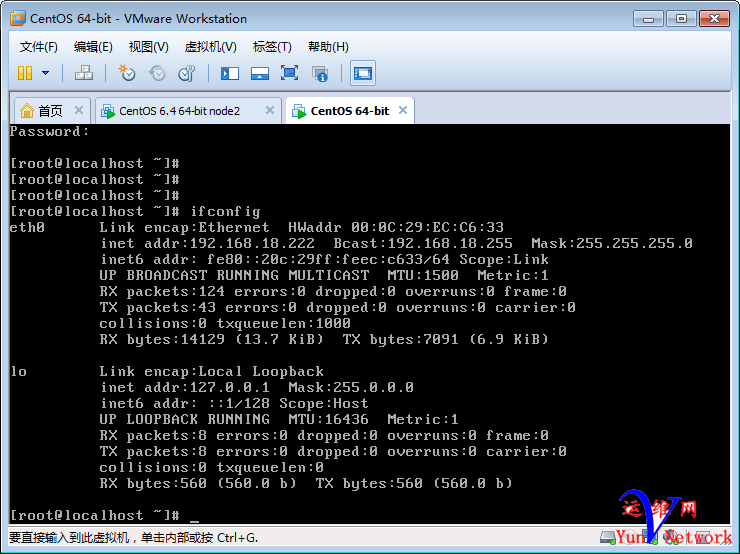Click the 'ifconfig' command text
Image resolution: width=740 pixels, height=554 pixels.
(225, 211)
